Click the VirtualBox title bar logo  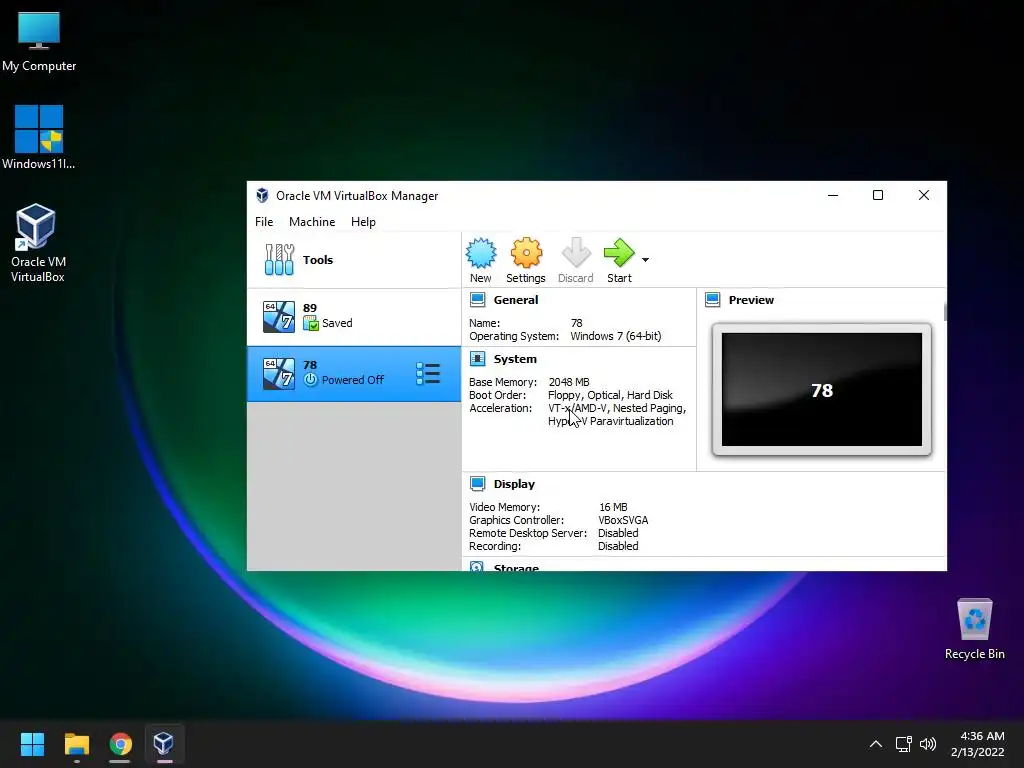262,195
